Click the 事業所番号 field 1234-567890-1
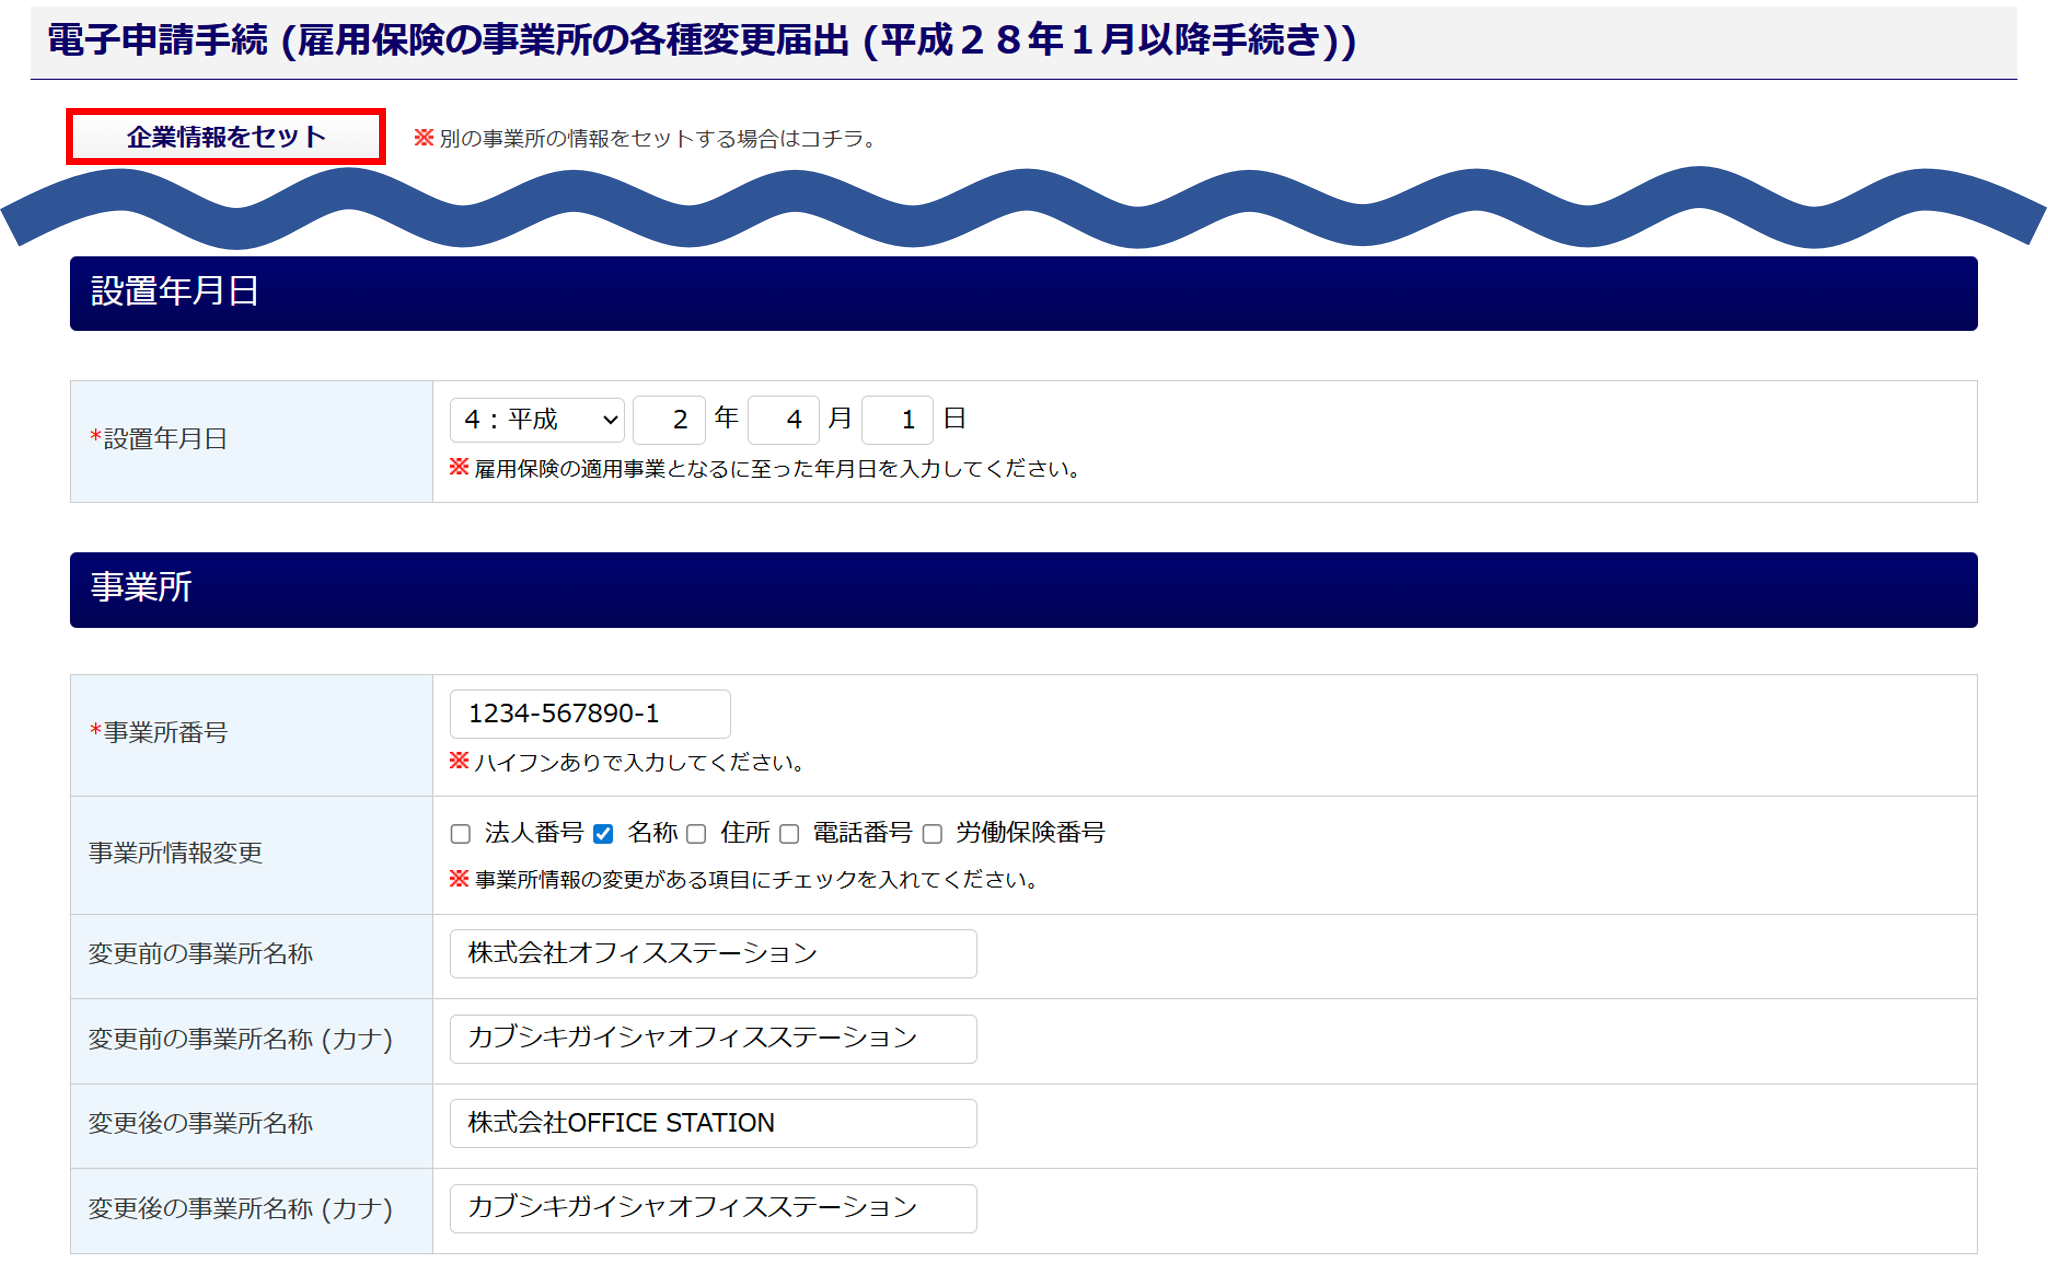Screen dimensions: 2048x1286 coord(590,714)
